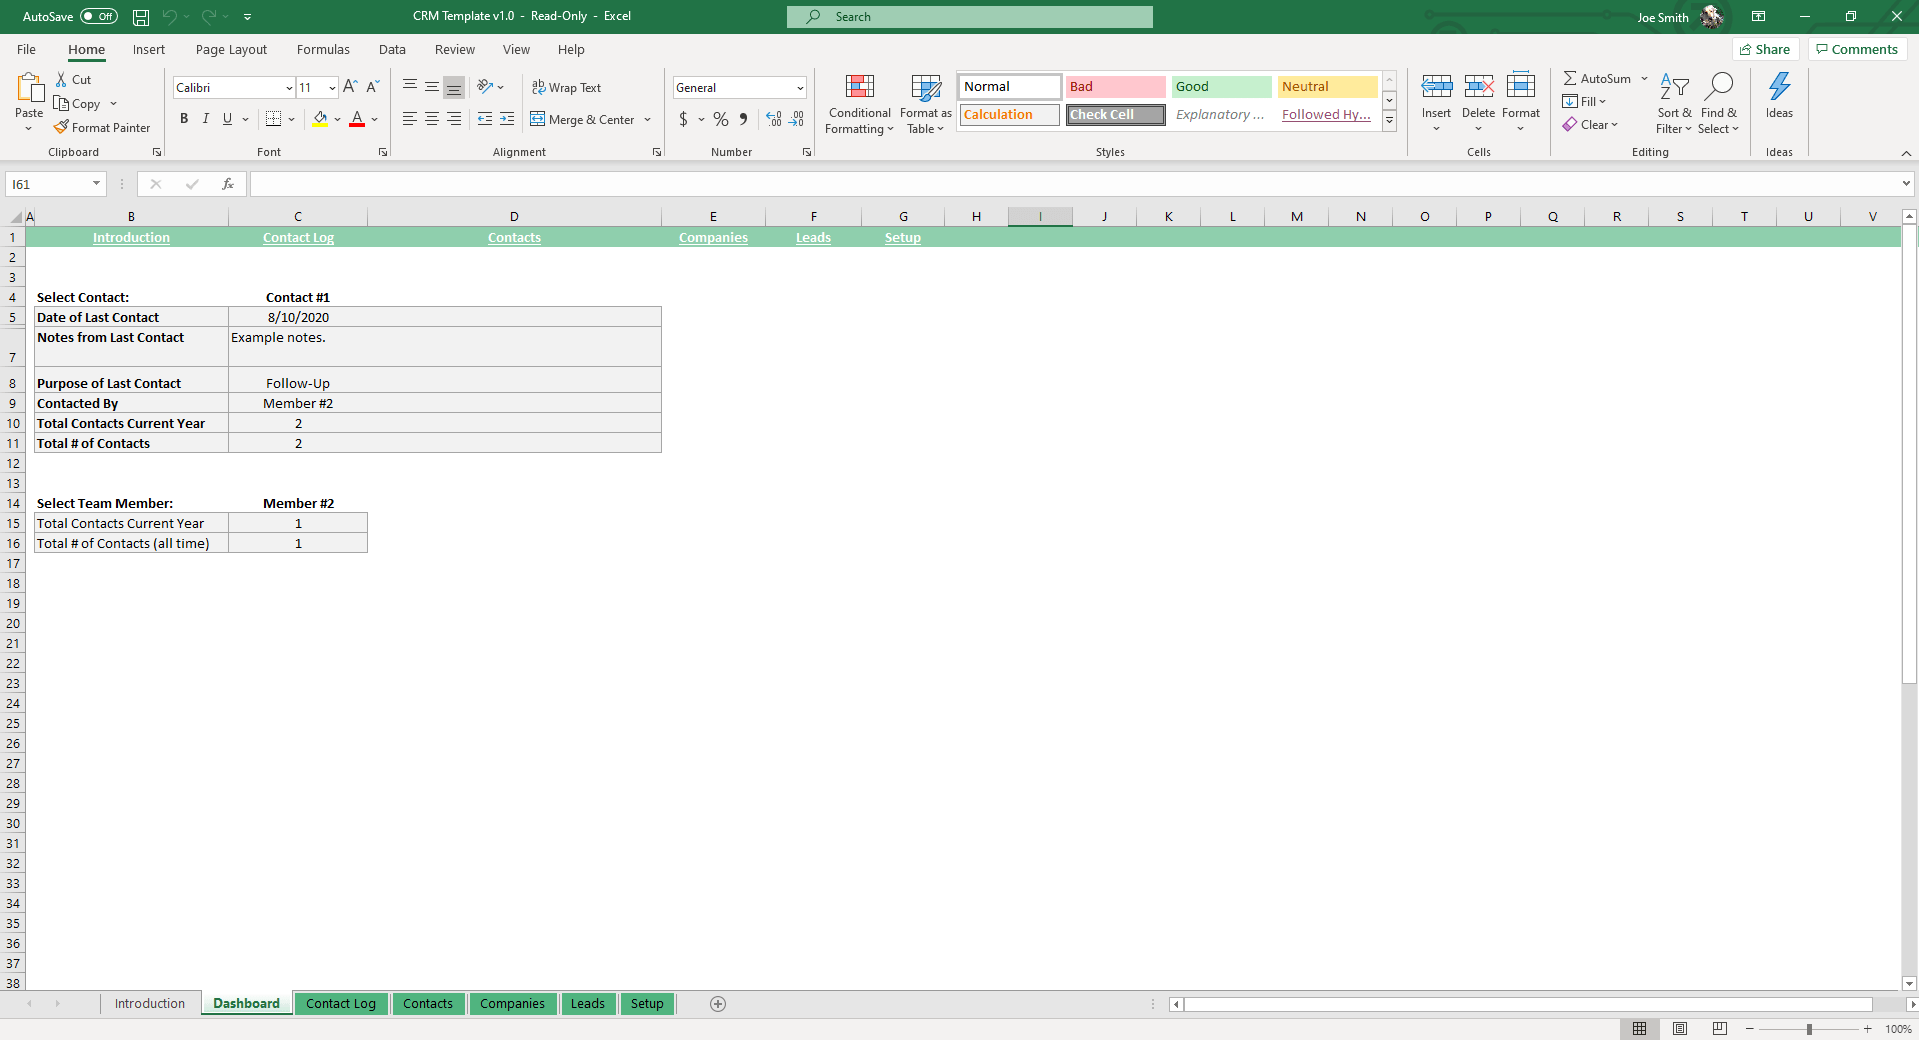The width and height of the screenshot is (1919, 1040).
Task: Toggle bottom vertical alignment
Action: (x=454, y=87)
